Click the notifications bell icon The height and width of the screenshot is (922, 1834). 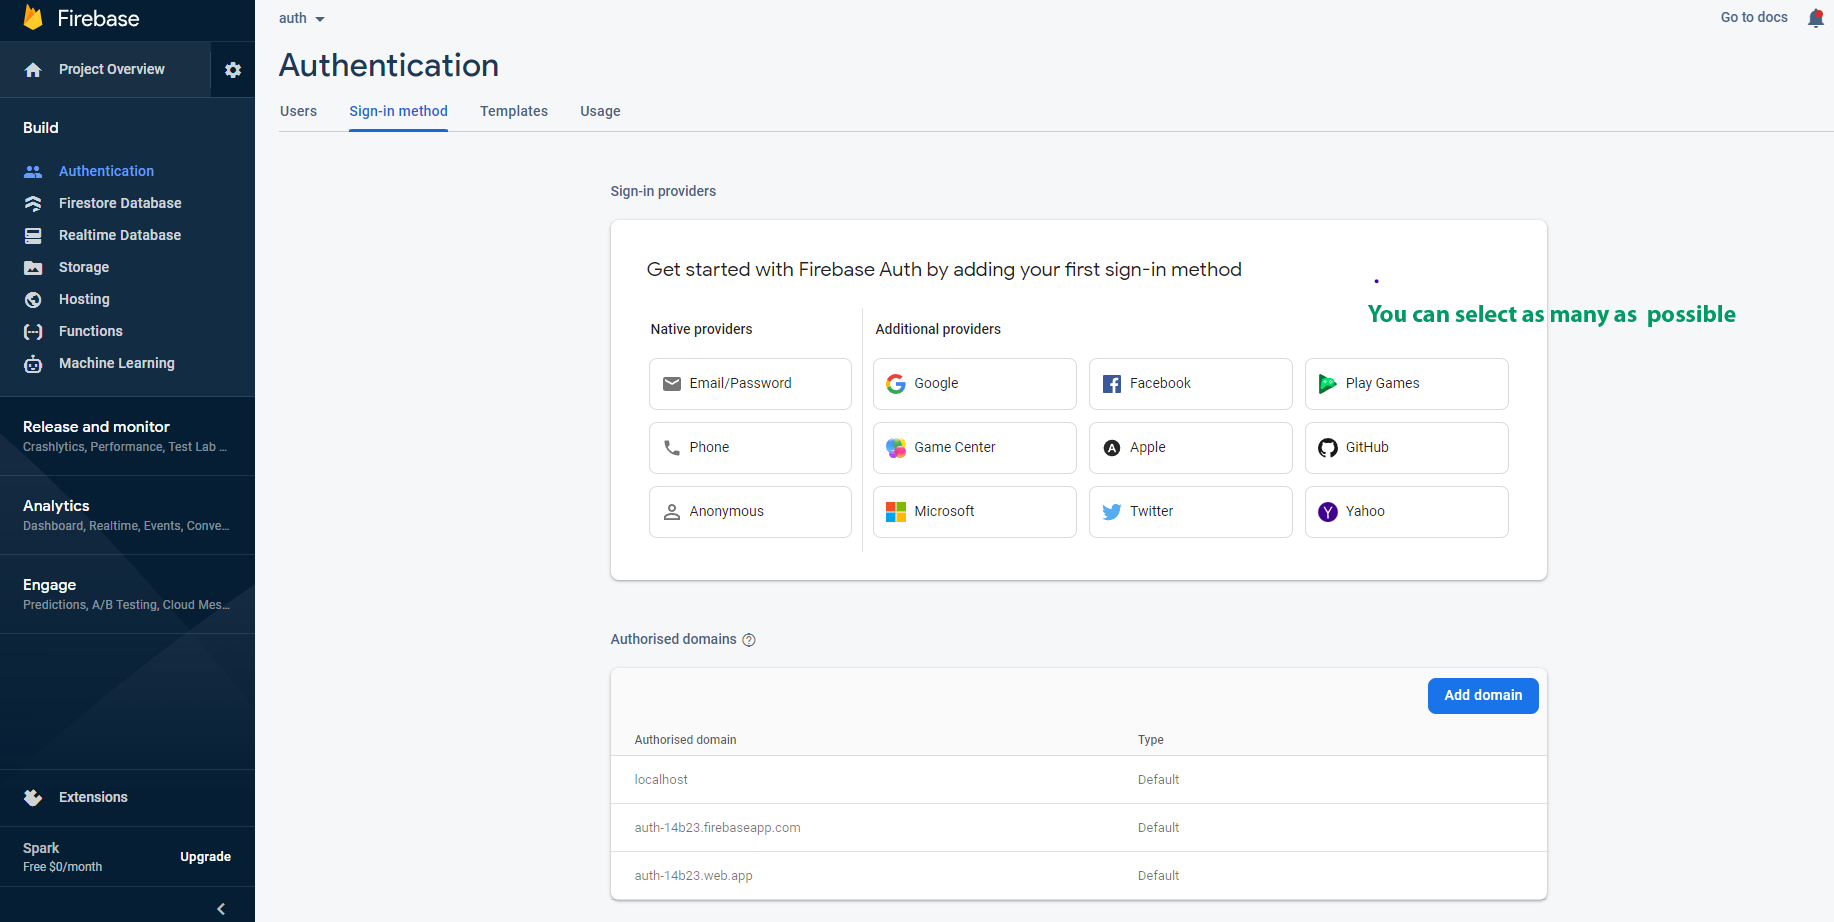point(1816,18)
